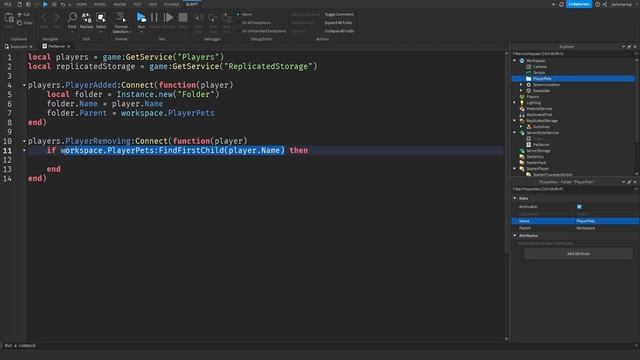
Task: Switch to the AVATAR ribbon tab
Action: 120,4
